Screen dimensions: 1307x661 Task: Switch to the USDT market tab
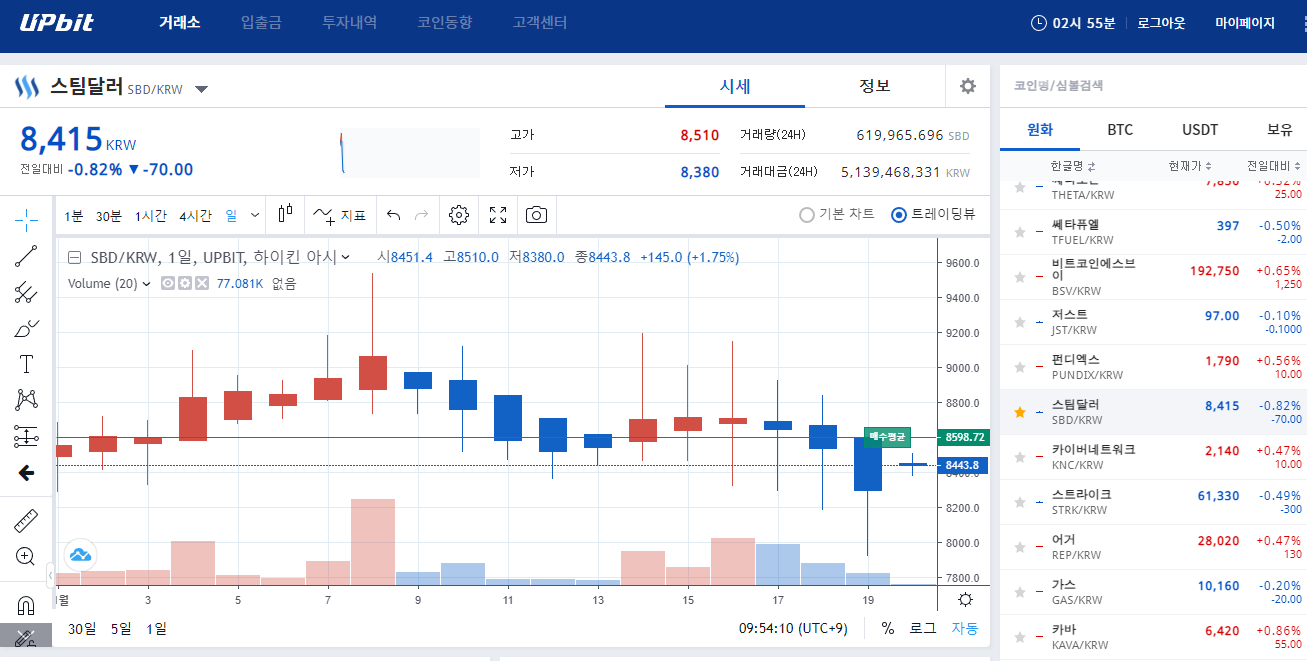click(1200, 130)
